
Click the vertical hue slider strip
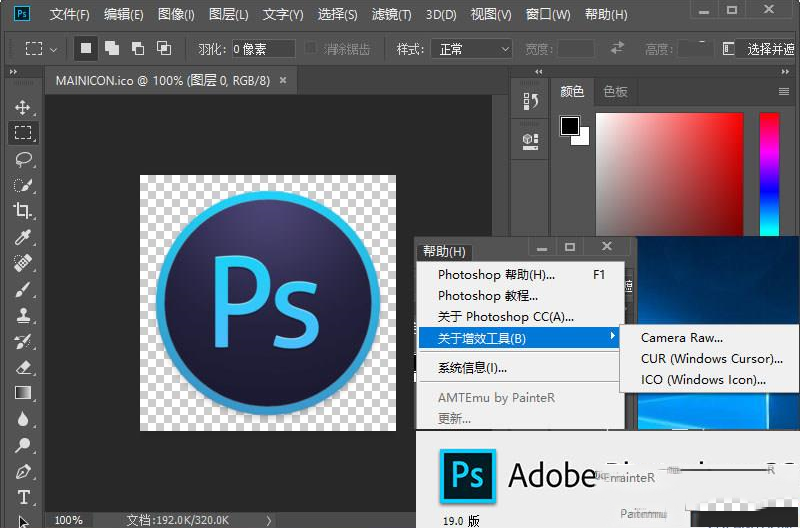click(x=769, y=174)
